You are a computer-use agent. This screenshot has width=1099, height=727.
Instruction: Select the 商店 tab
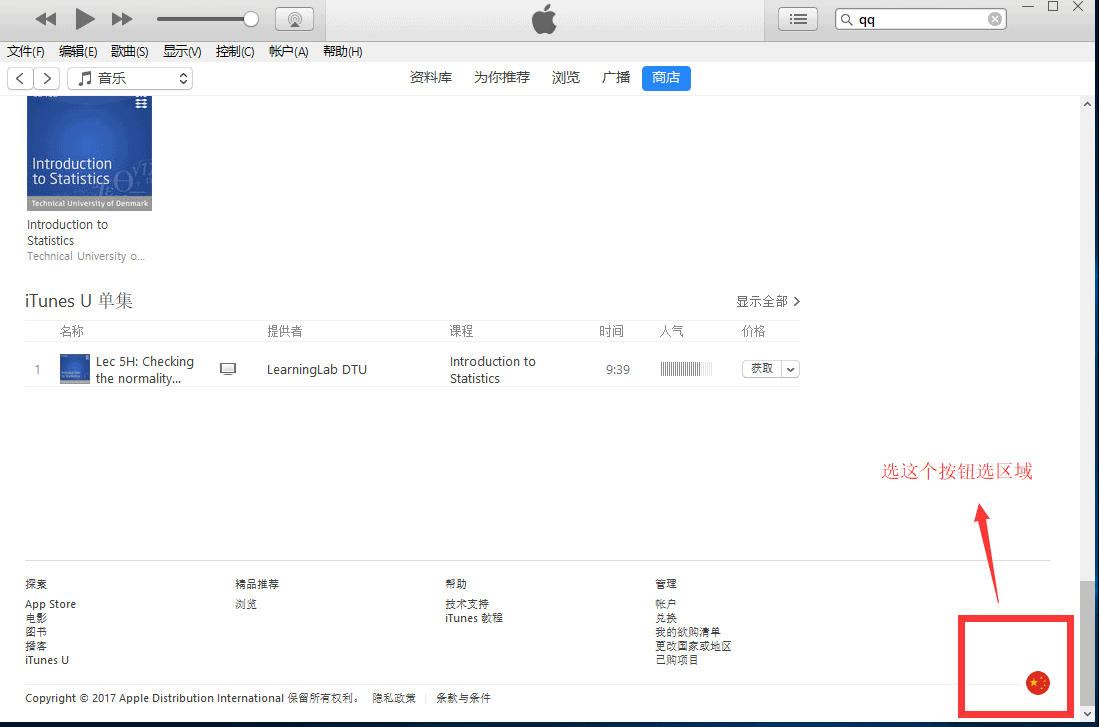point(666,78)
